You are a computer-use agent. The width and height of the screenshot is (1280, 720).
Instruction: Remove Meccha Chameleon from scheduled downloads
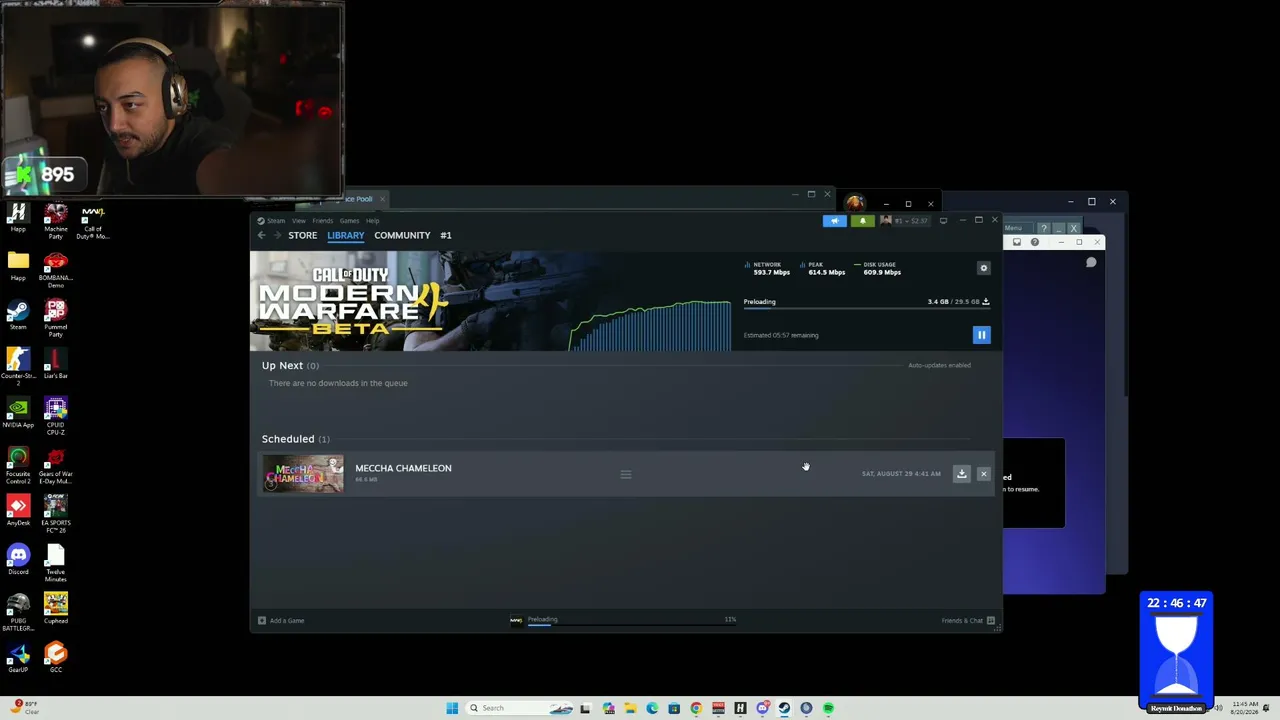click(x=984, y=474)
